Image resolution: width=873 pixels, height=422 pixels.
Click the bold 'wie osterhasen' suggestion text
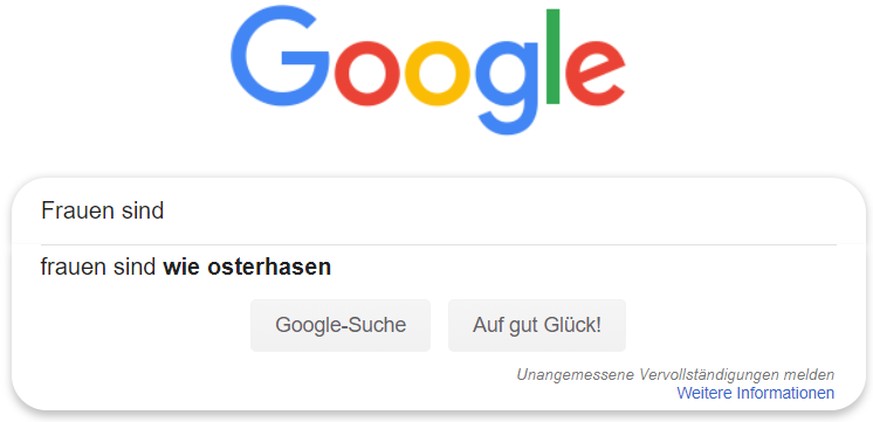(247, 267)
